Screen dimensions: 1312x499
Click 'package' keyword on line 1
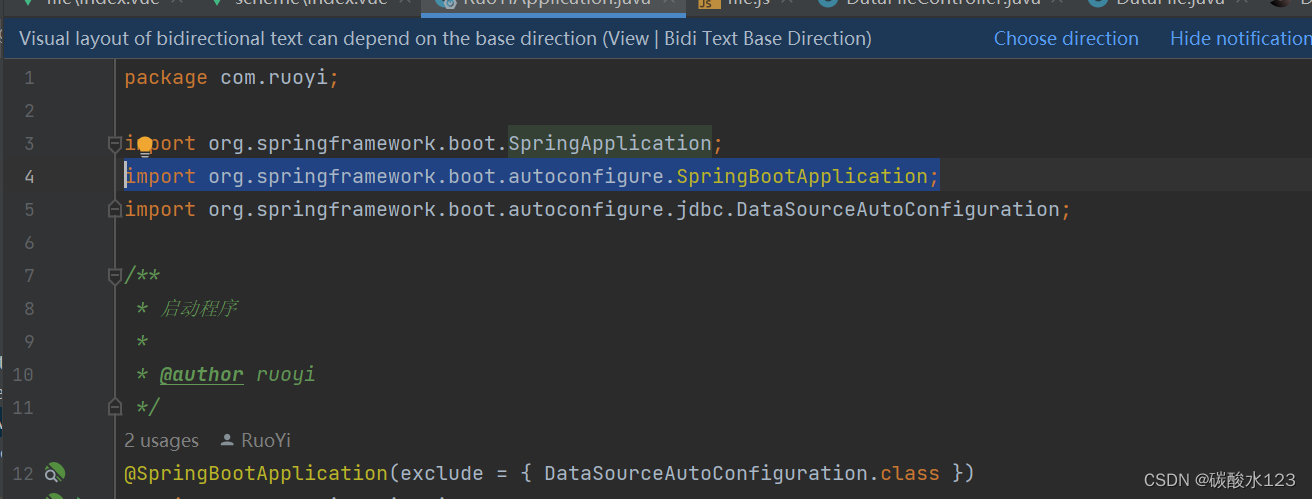pyautogui.click(x=166, y=77)
